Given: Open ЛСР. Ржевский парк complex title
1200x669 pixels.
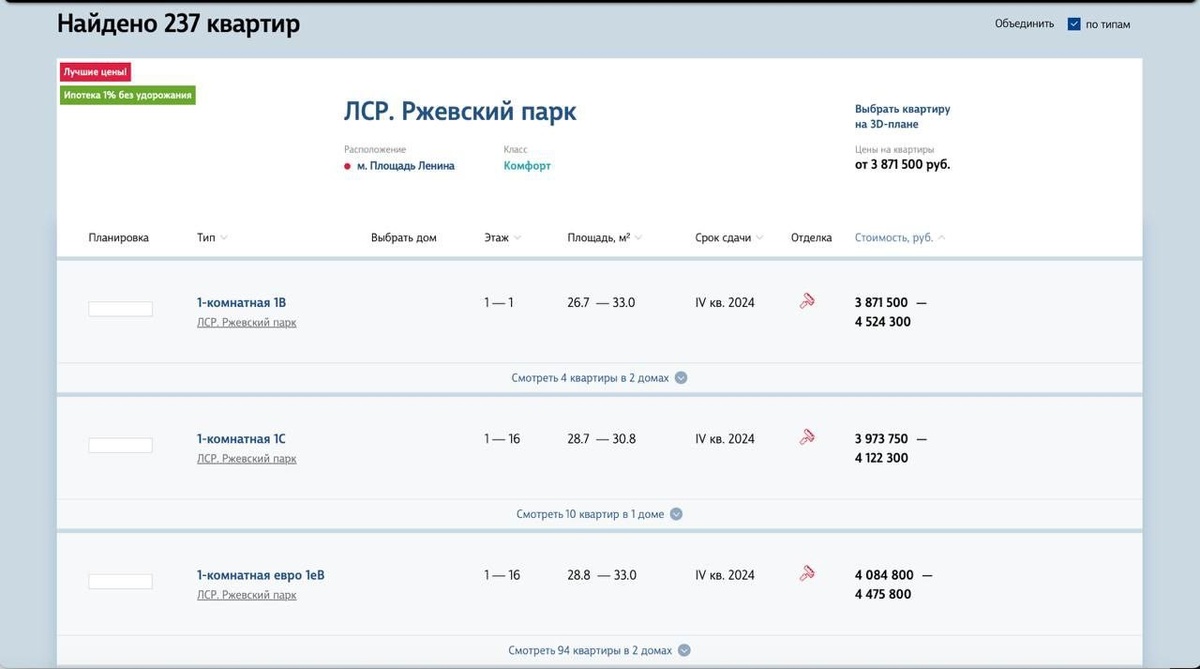Looking at the screenshot, I should pyautogui.click(x=460, y=111).
